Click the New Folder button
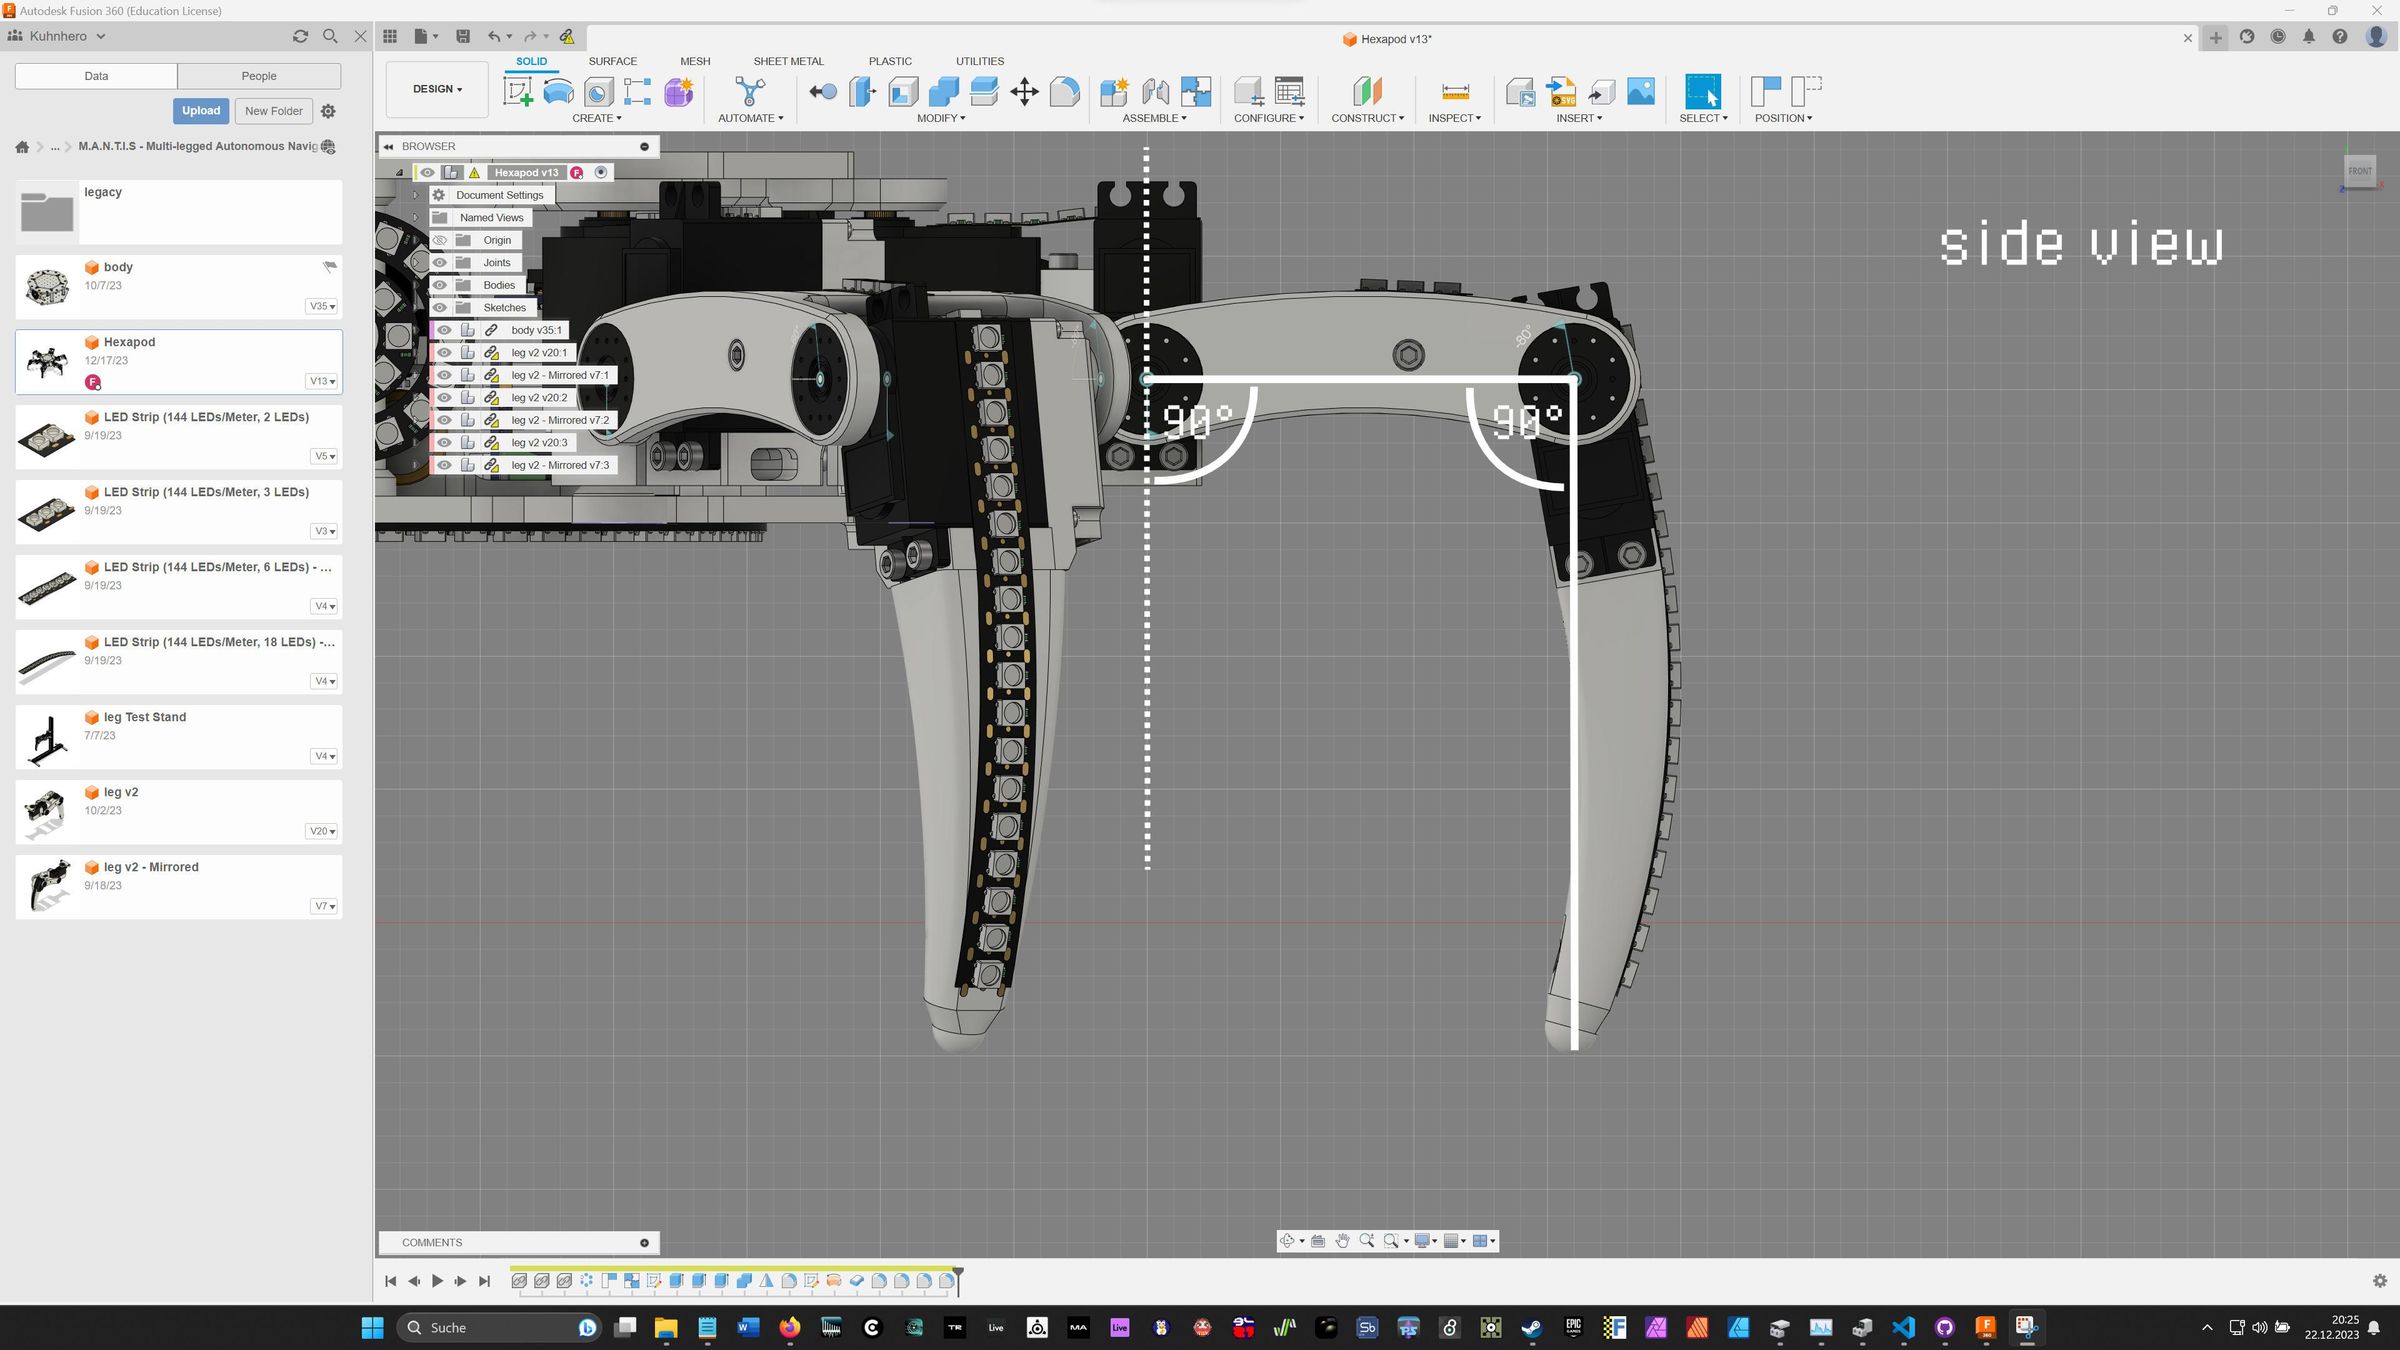 coord(273,111)
